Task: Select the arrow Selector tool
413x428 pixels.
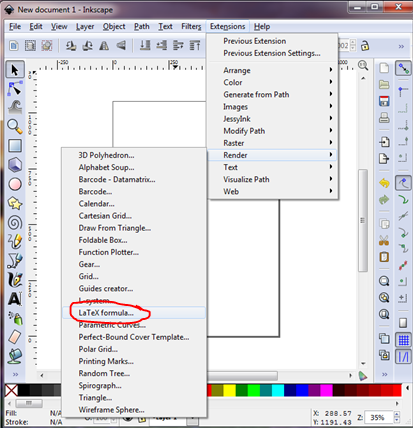Action: (x=15, y=70)
